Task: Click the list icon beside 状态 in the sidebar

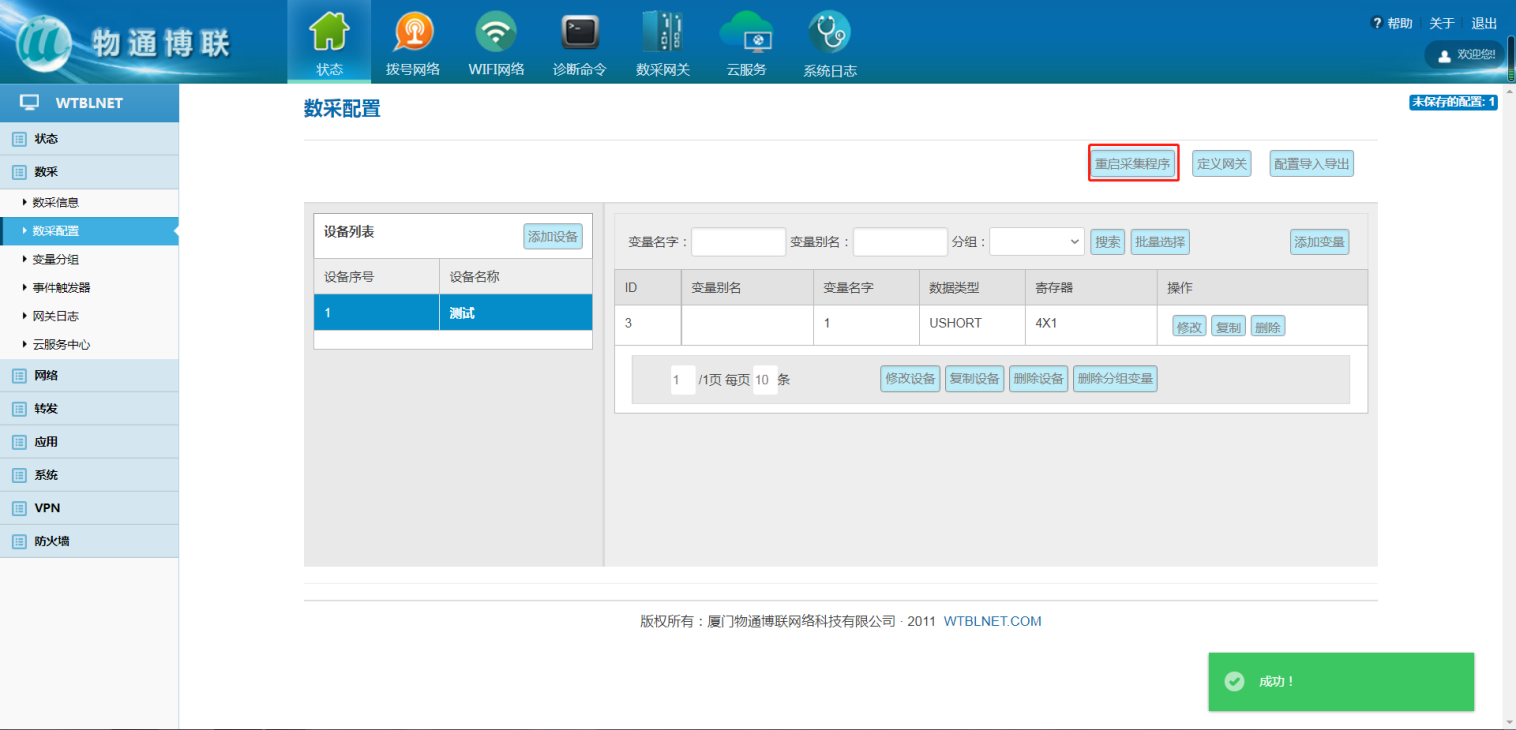Action: pos(19,139)
